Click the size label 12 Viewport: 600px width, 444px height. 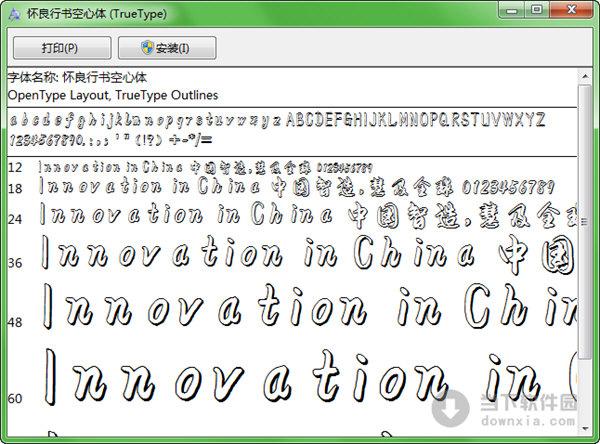[x=15, y=167]
